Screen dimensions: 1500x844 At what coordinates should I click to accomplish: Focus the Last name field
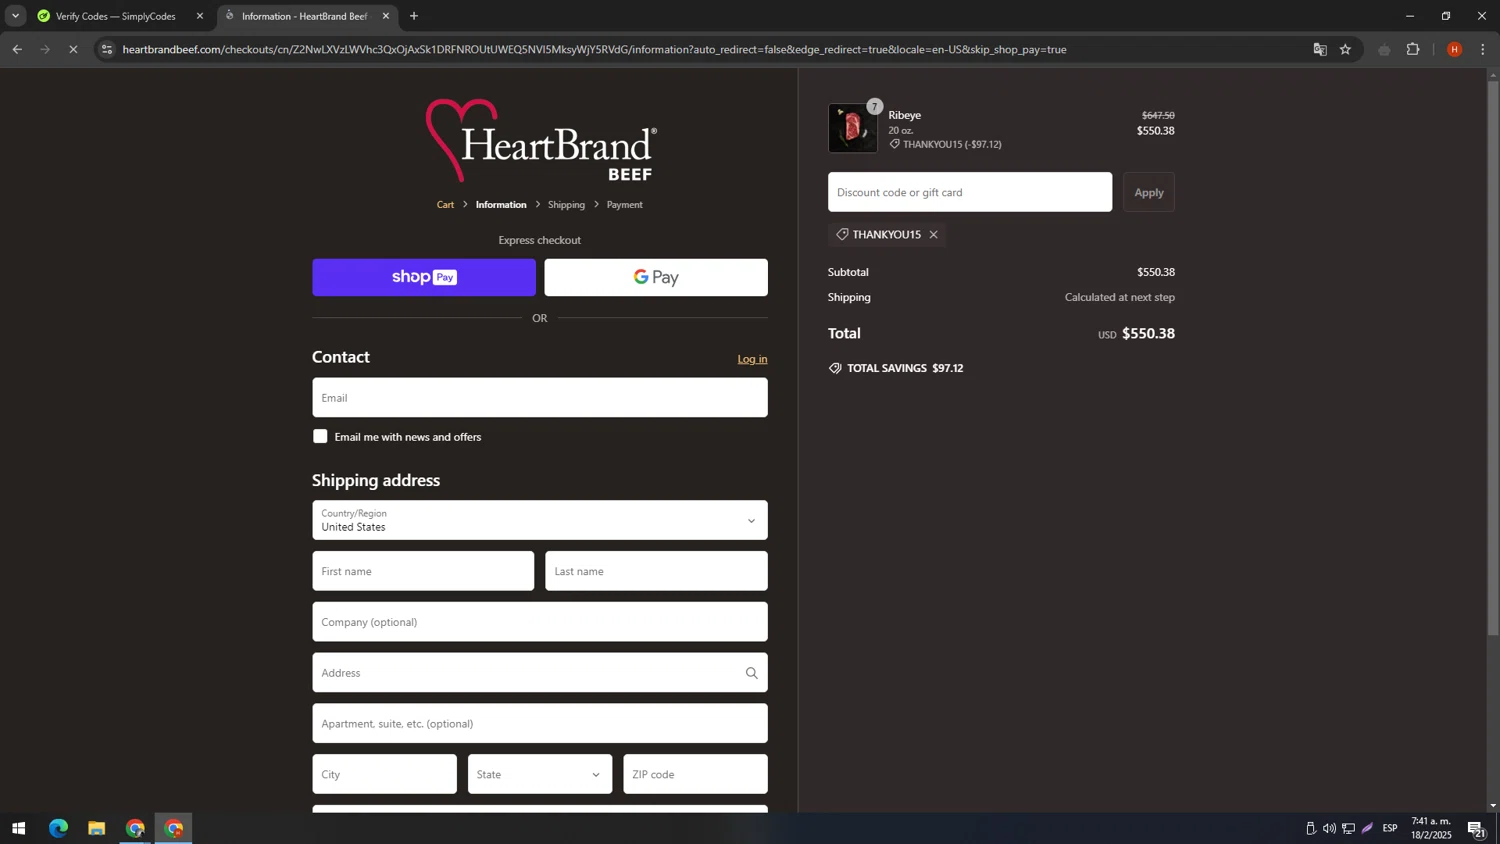656,571
